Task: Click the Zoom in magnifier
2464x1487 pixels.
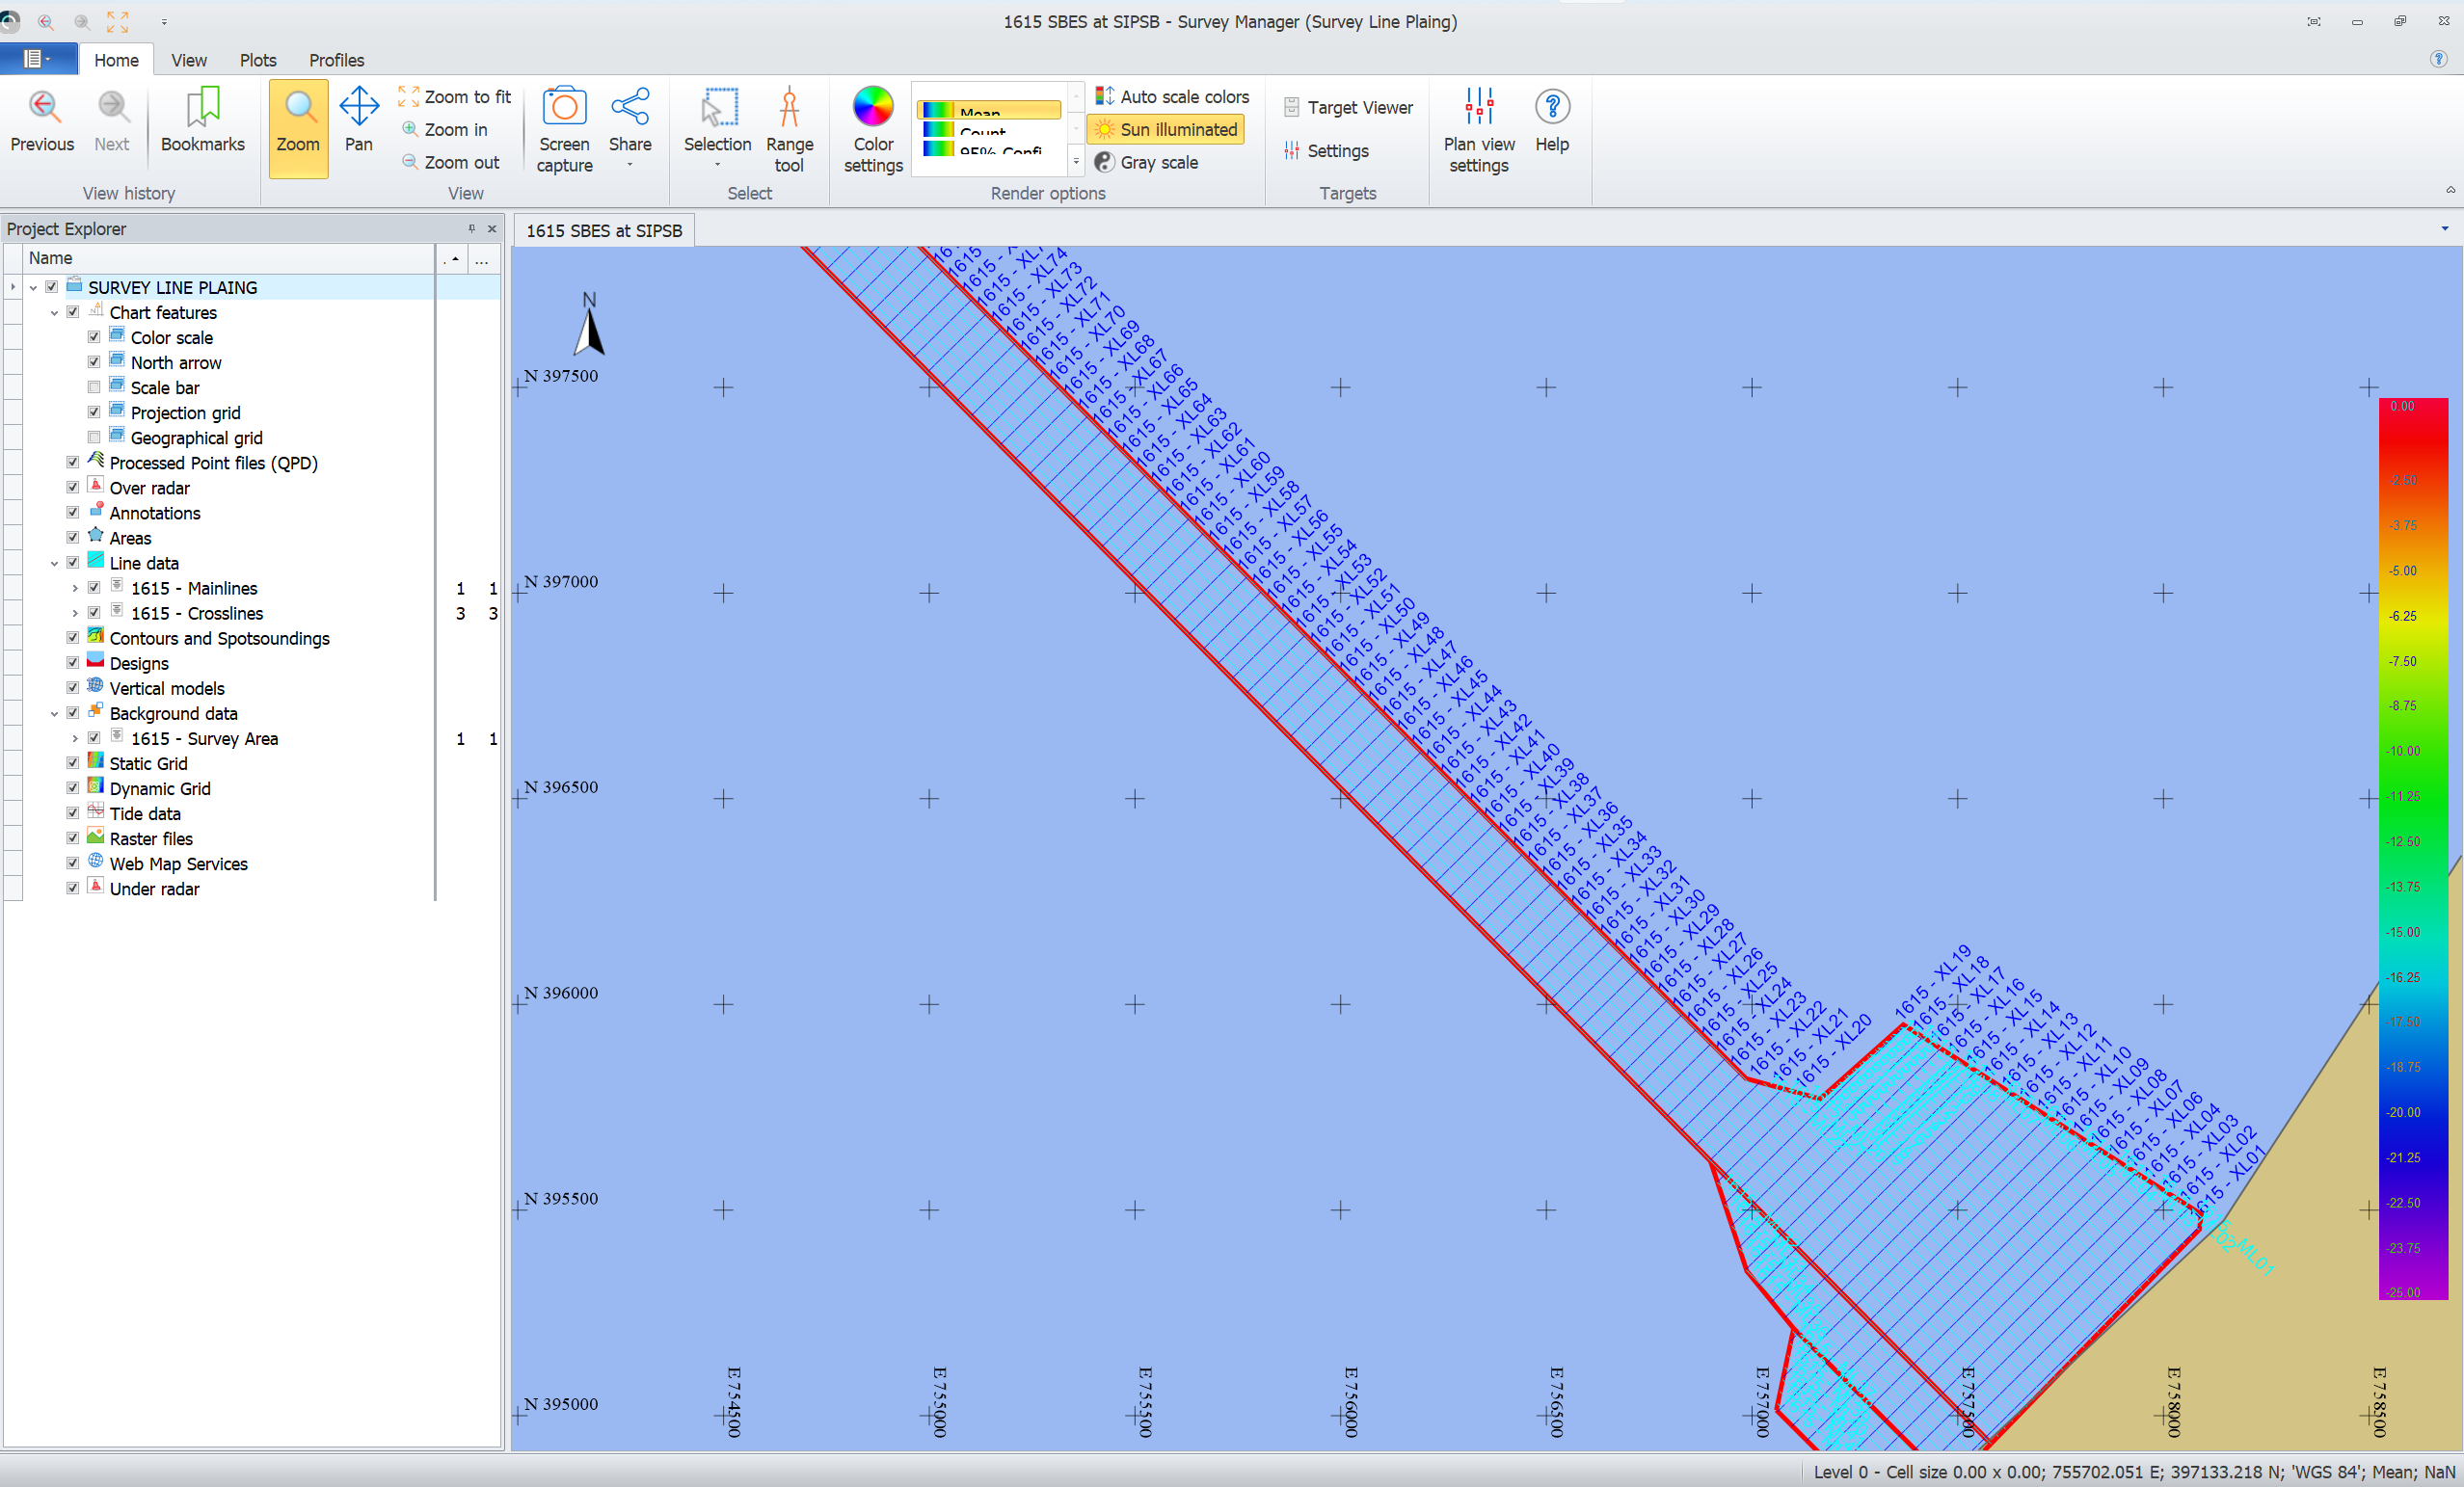Action: click(x=409, y=129)
